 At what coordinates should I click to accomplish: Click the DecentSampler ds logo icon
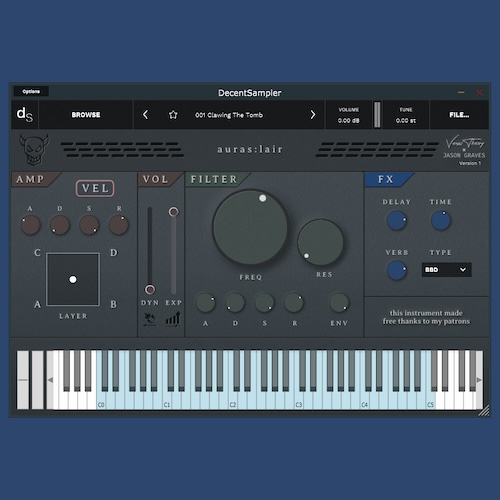coord(25,115)
